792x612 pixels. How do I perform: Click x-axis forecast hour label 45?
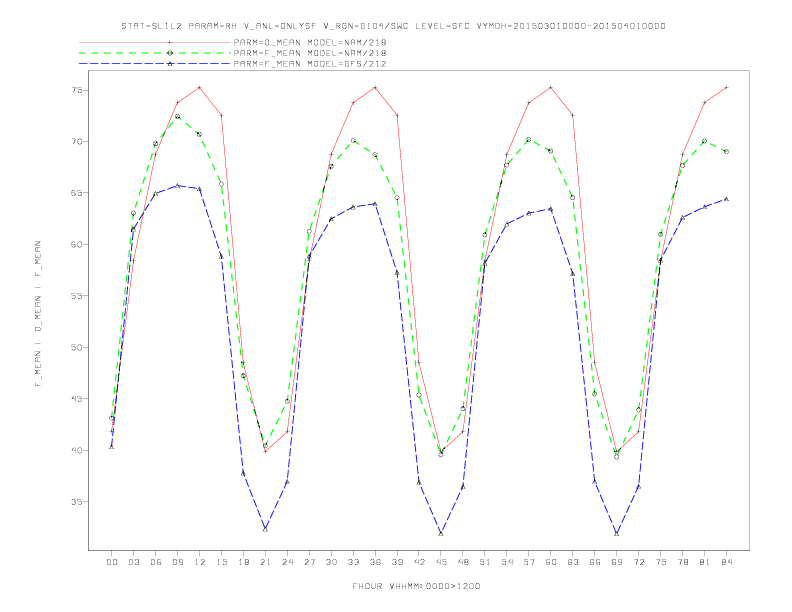pos(441,562)
